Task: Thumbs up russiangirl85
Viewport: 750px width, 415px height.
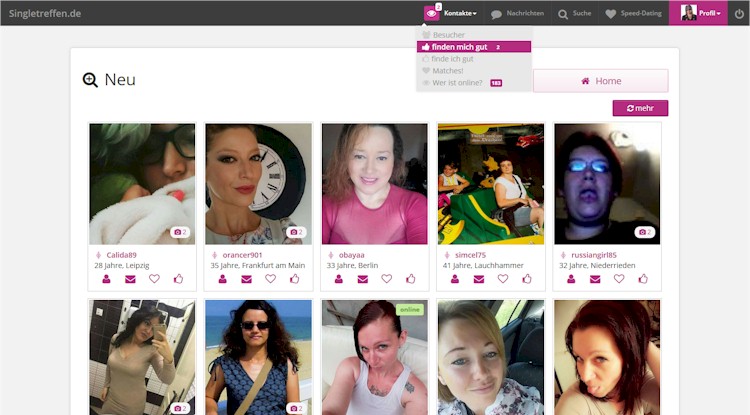Action: tap(643, 279)
